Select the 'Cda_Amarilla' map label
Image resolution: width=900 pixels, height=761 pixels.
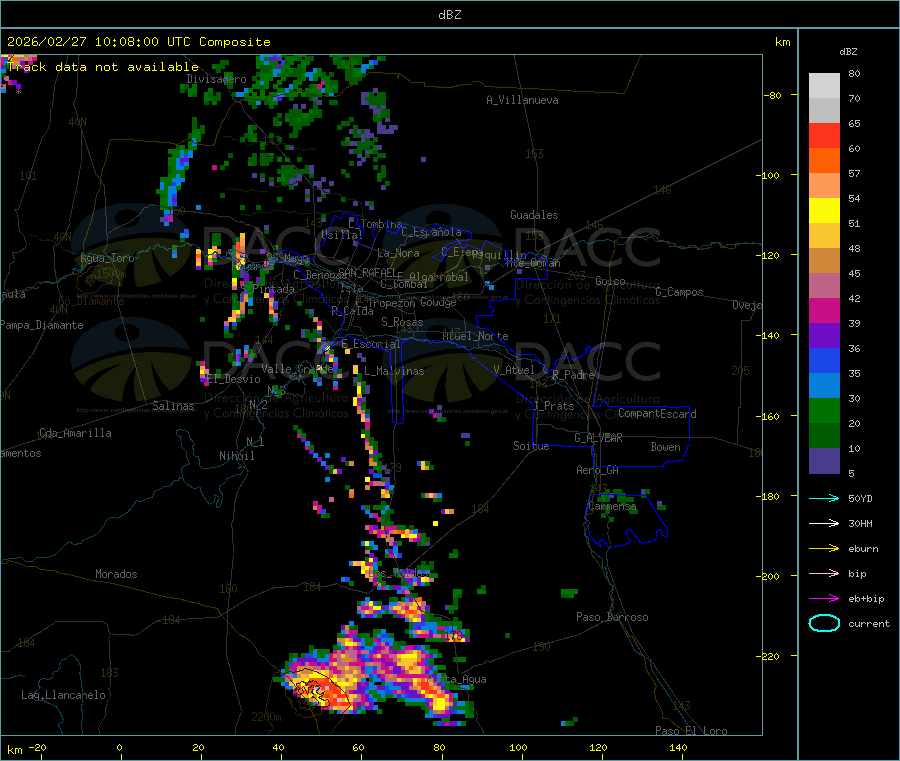tap(75, 433)
